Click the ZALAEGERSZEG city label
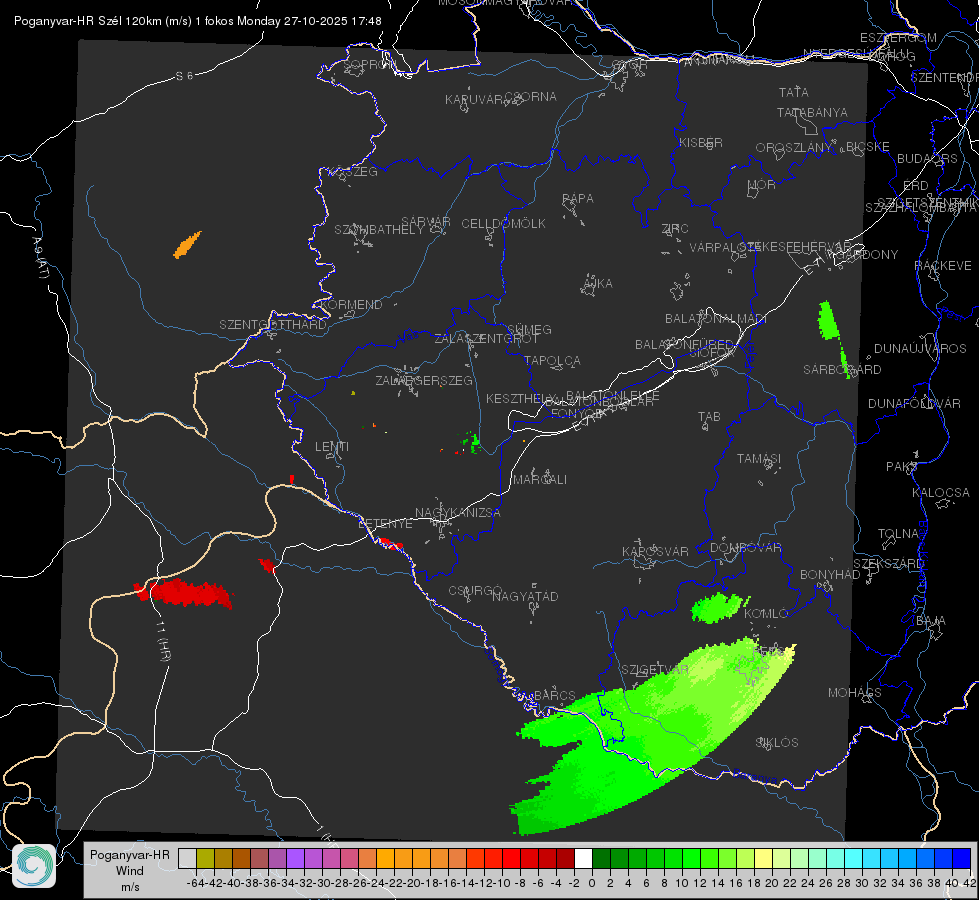Image resolution: width=979 pixels, height=900 pixels. [x=424, y=380]
